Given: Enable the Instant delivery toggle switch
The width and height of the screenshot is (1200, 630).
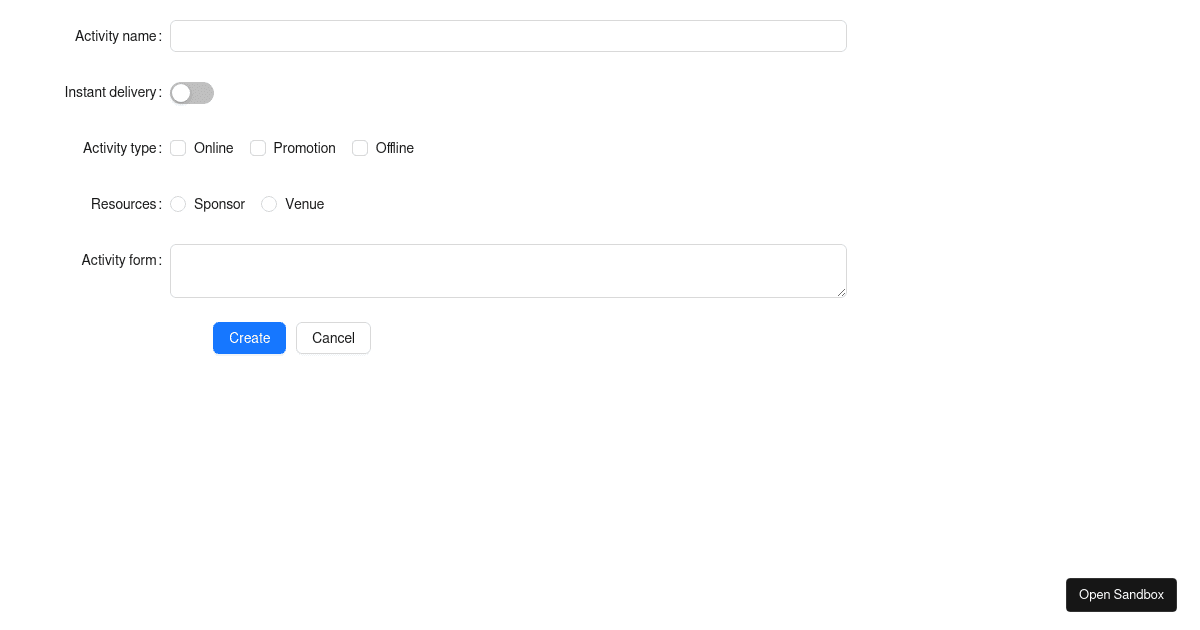Looking at the screenshot, I should pyautogui.click(x=191, y=93).
